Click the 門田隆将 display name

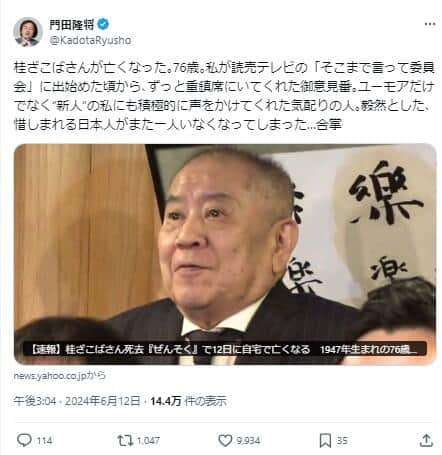pos(72,24)
